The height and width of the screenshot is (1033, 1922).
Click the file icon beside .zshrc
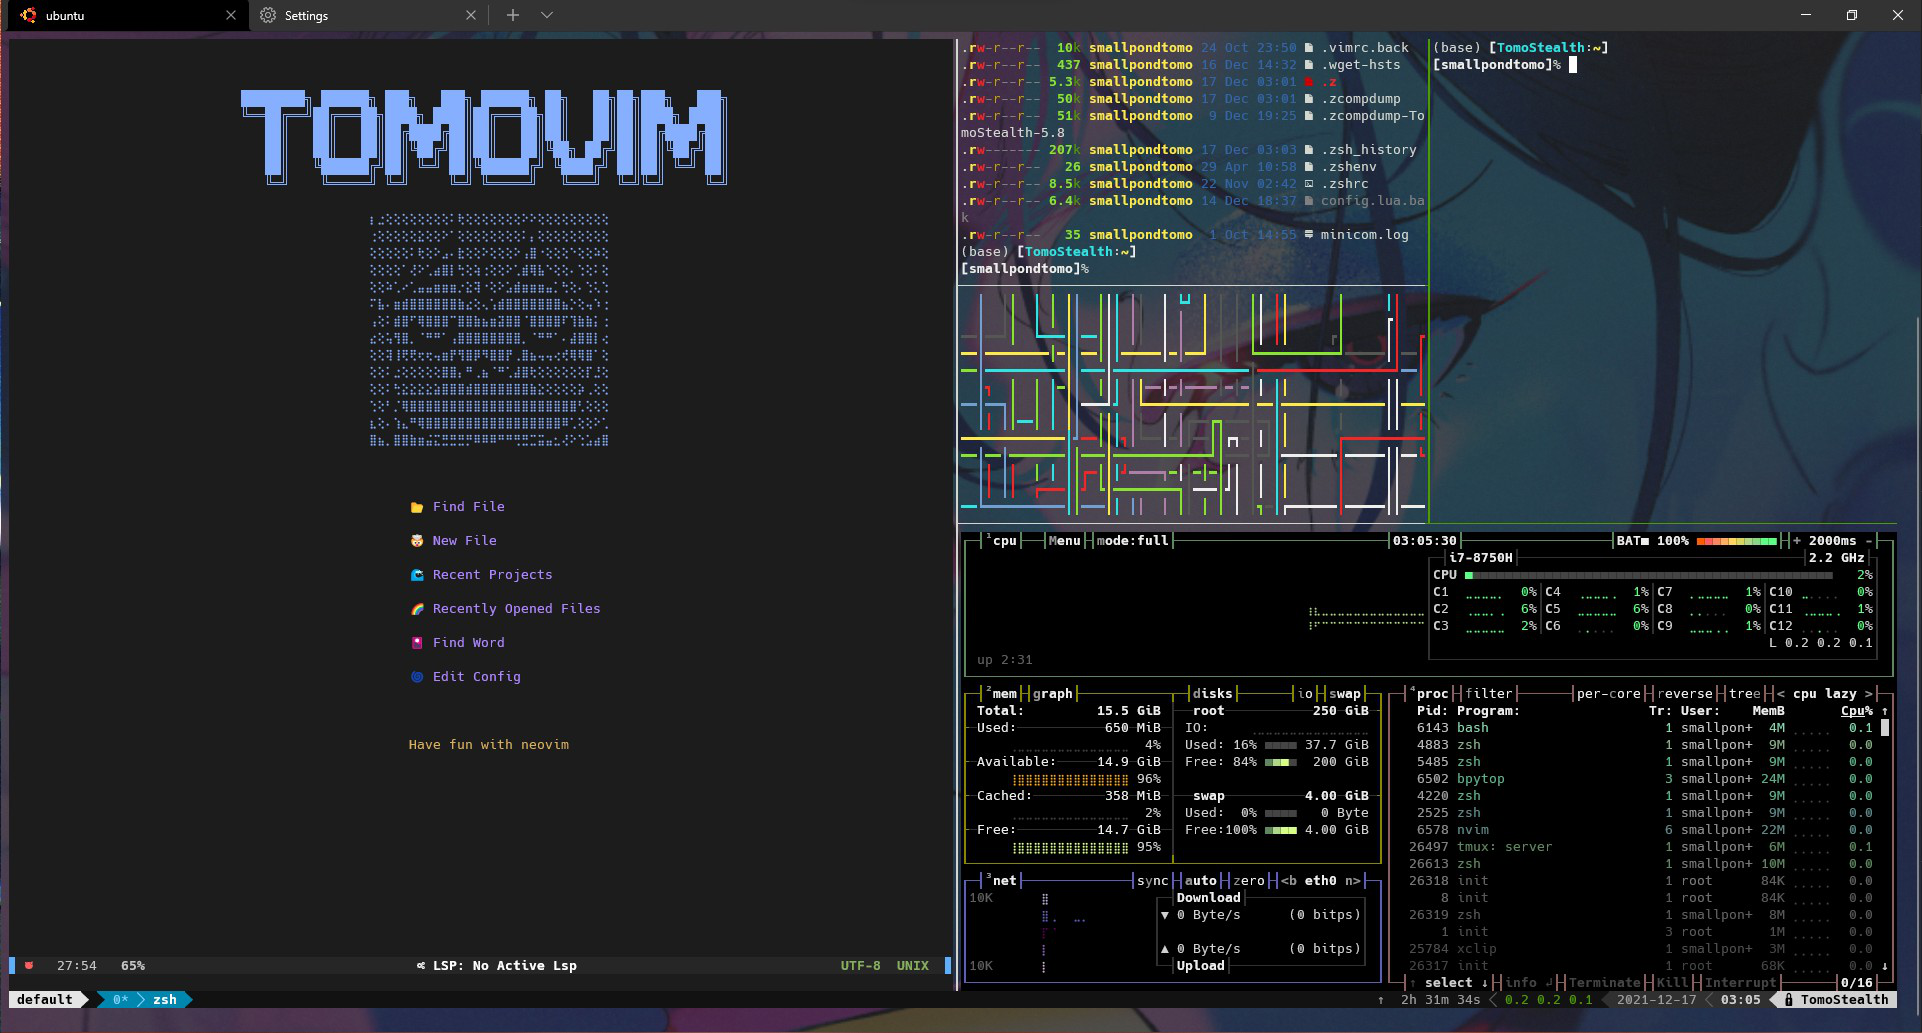click(x=1309, y=184)
